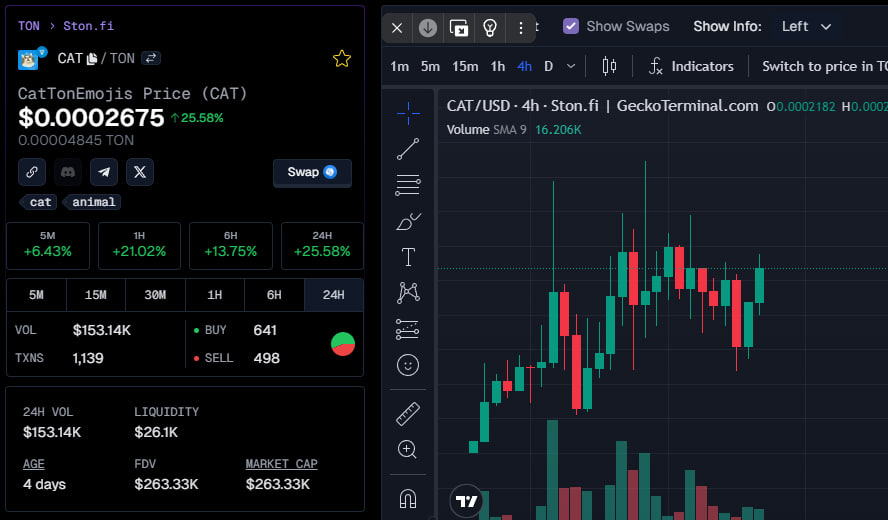Open the three-dot overlay menu

point(521,28)
